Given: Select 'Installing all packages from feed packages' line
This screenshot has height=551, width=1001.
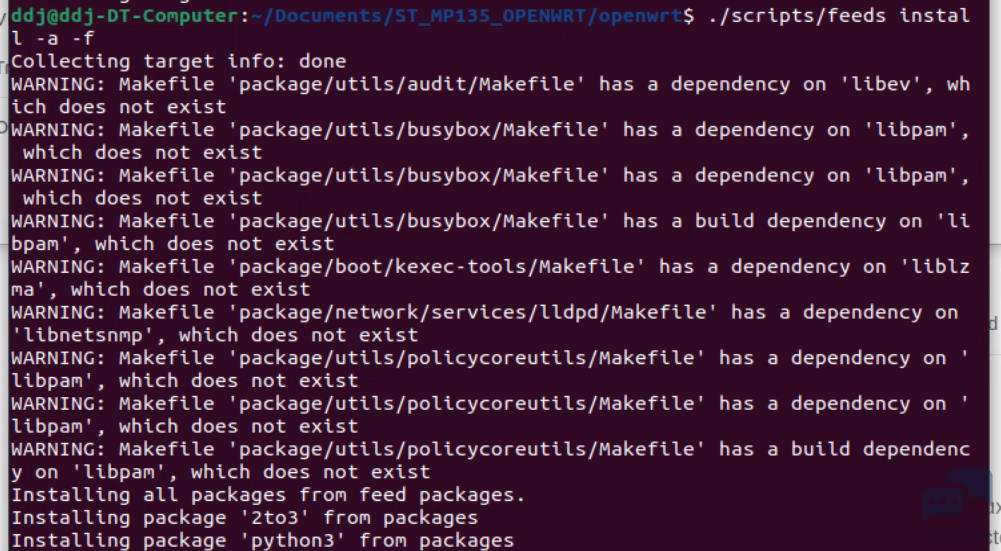Looking at the screenshot, I should point(267,495).
